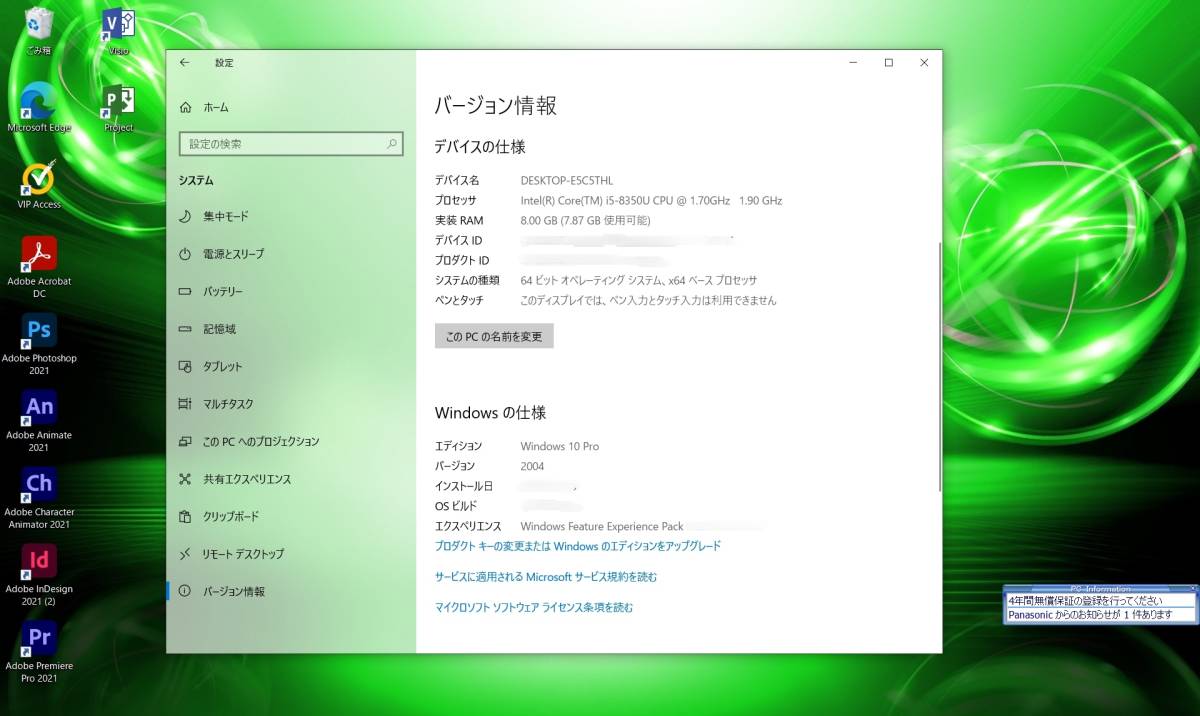Click この PC の名前を変更 button
Viewport: 1200px width, 716px height.
[494, 336]
